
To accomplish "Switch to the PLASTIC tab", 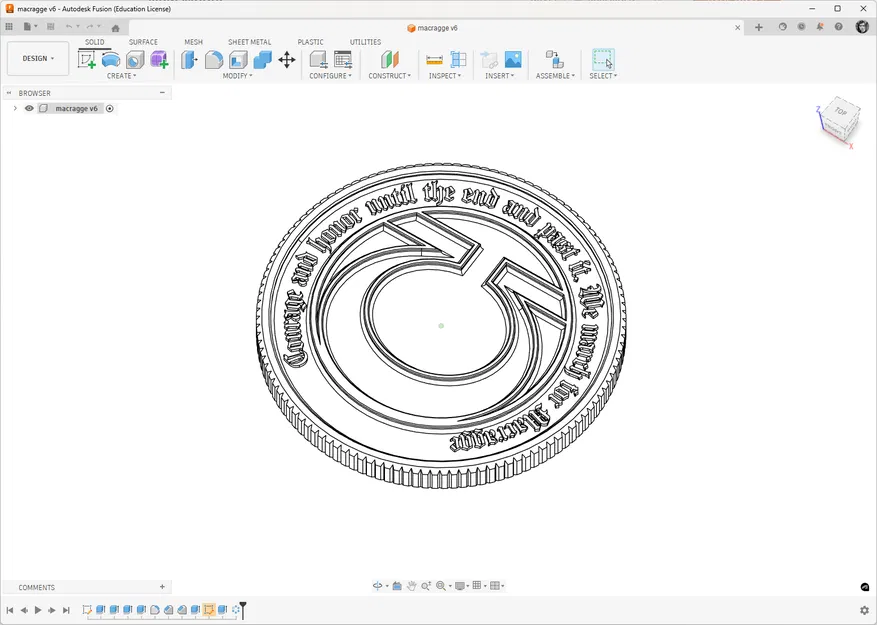I will [310, 42].
